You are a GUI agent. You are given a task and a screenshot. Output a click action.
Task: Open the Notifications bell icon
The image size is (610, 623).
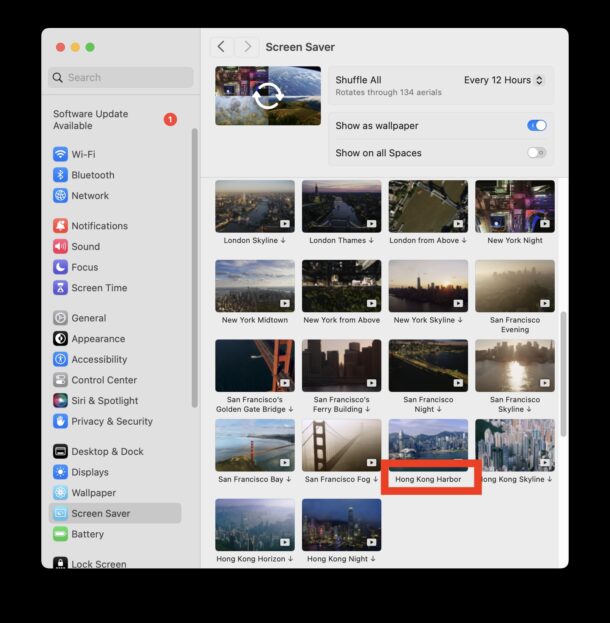61,226
